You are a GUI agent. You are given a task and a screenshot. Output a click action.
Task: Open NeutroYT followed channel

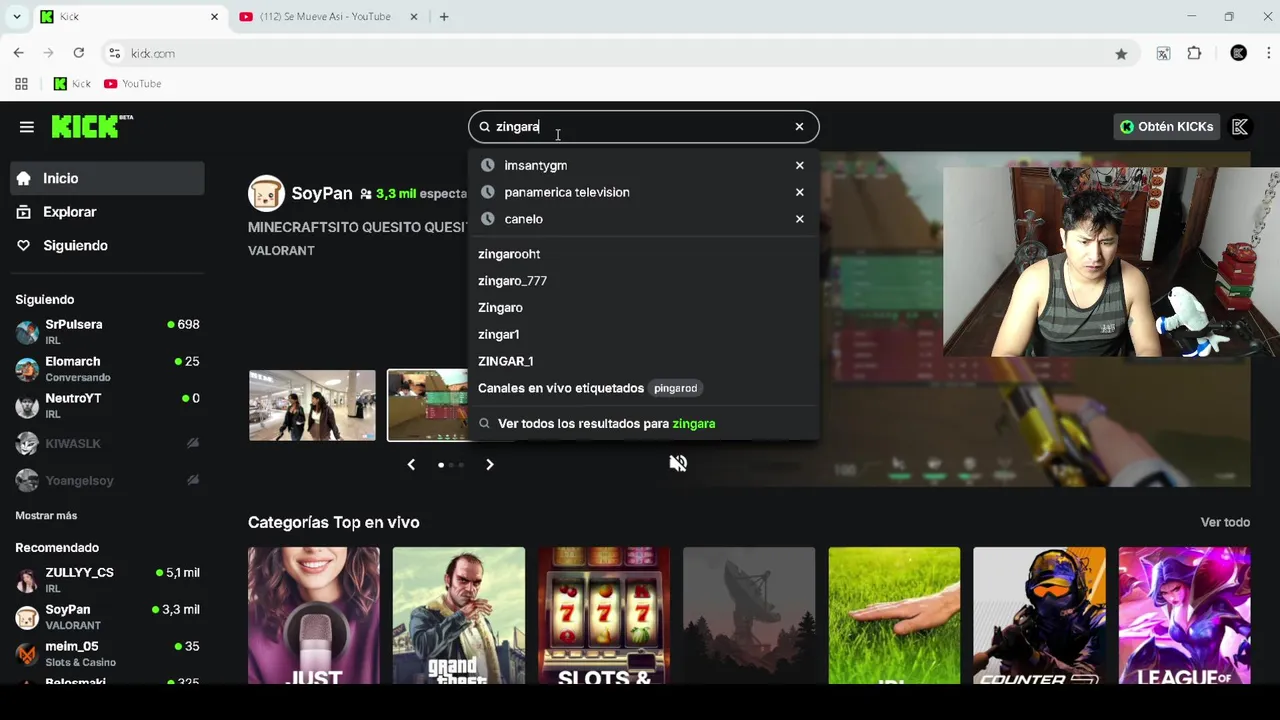point(107,405)
